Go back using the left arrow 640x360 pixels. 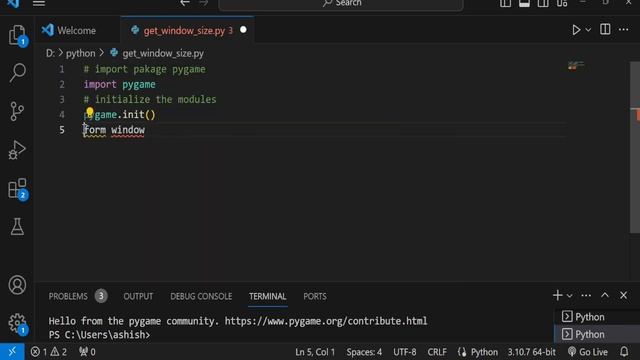184,3
